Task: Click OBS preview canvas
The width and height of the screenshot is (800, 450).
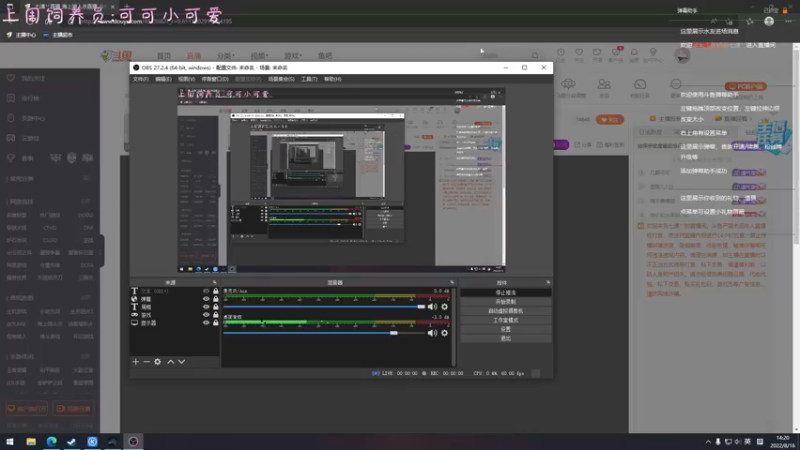Action: pos(341,181)
